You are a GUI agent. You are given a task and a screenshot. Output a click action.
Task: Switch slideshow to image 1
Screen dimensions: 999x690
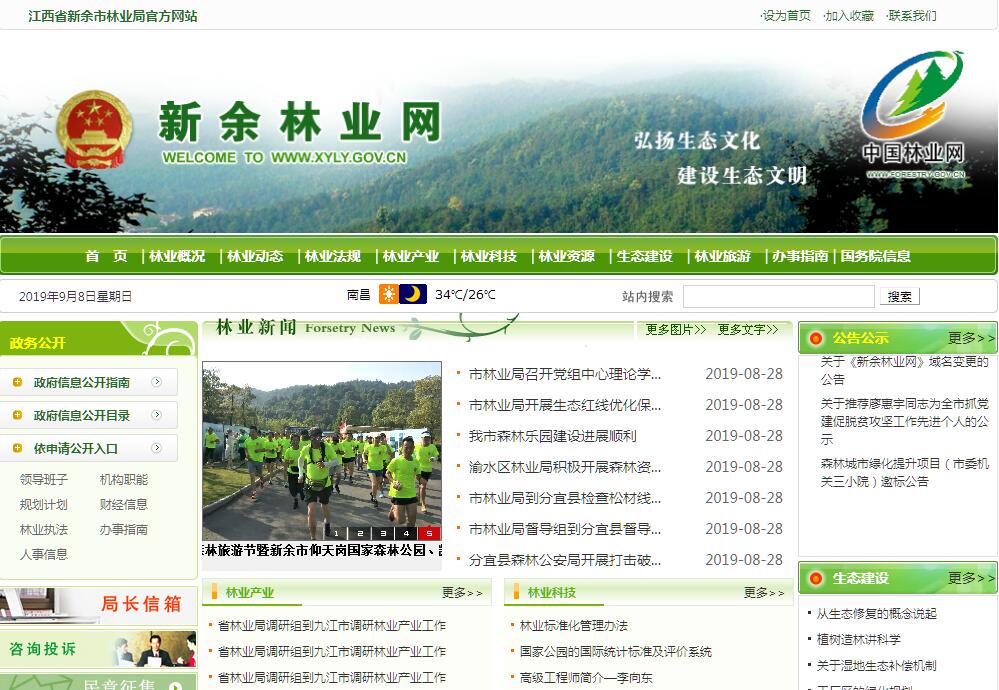click(x=336, y=534)
